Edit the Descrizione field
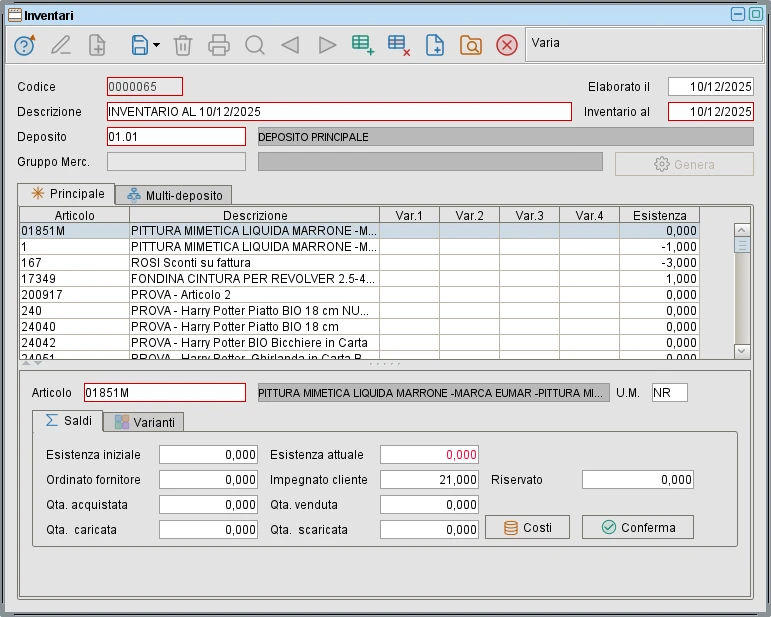 [x=339, y=112]
